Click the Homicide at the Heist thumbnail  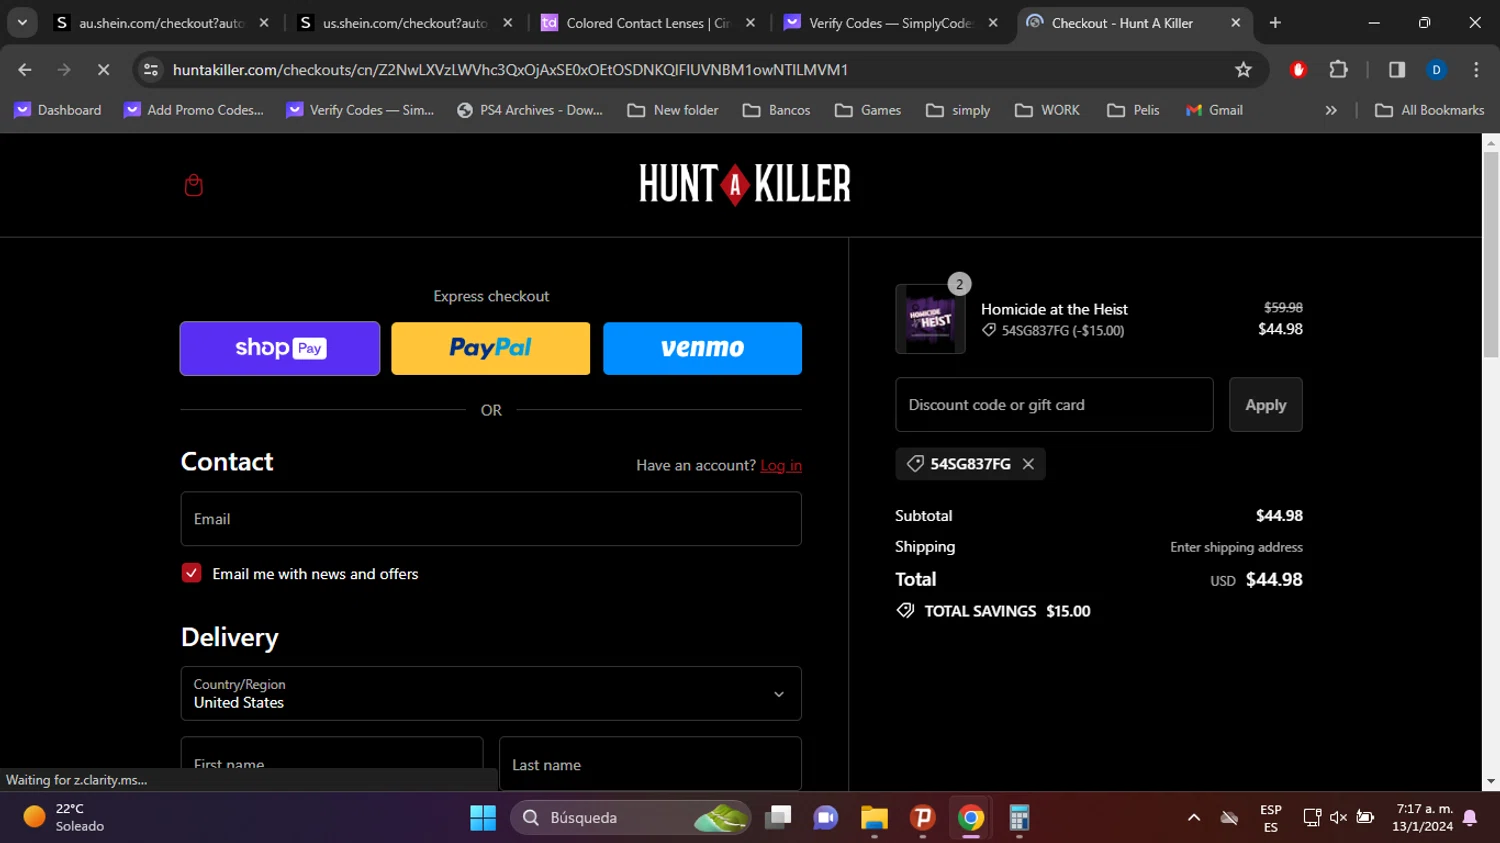[x=930, y=319]
